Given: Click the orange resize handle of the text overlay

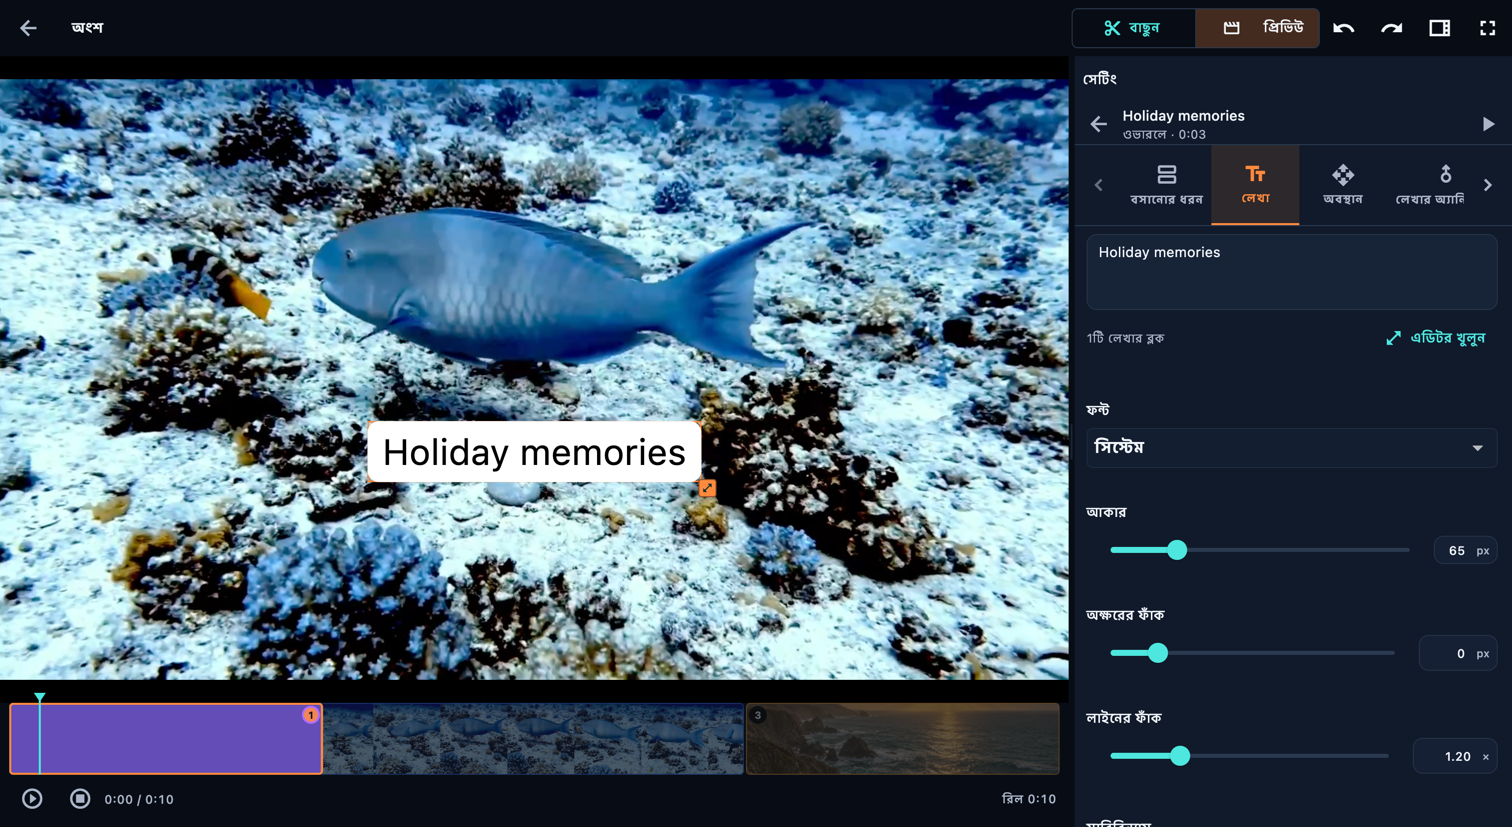Looking at the screenshot, I should click(707, 488).
